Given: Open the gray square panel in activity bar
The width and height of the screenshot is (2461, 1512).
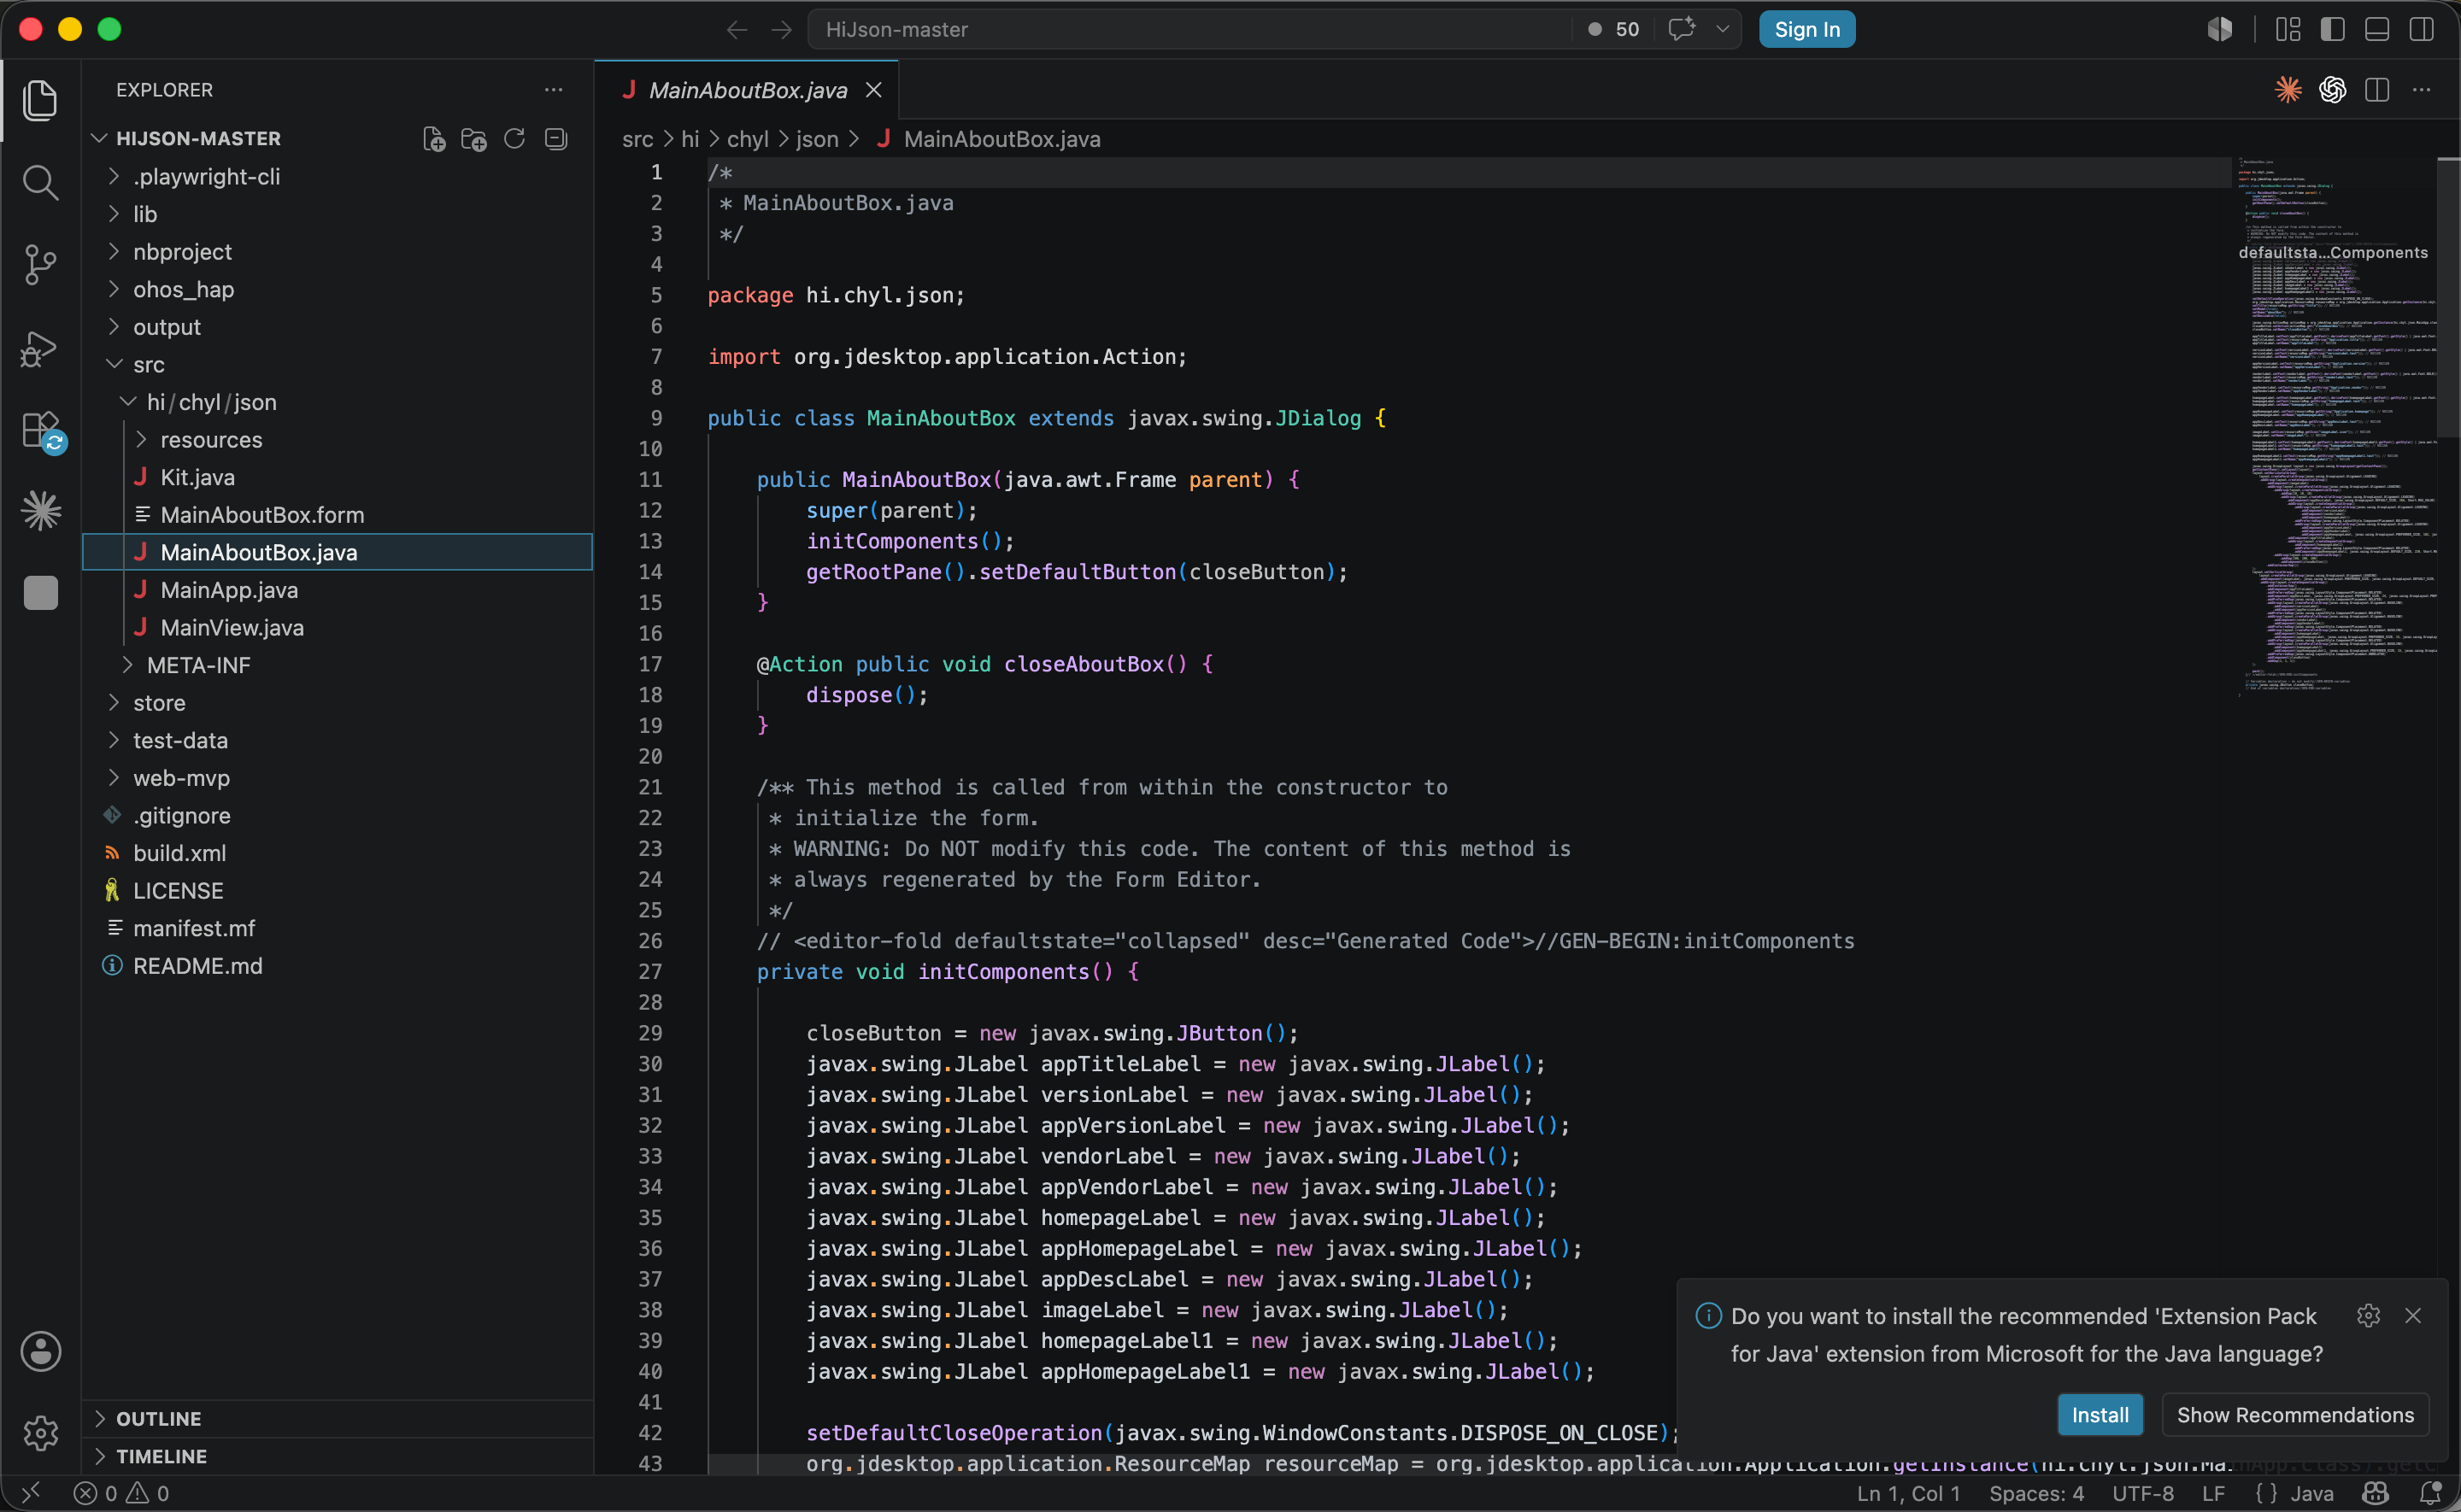Looking at the screenshot, I should pos(40,593).
